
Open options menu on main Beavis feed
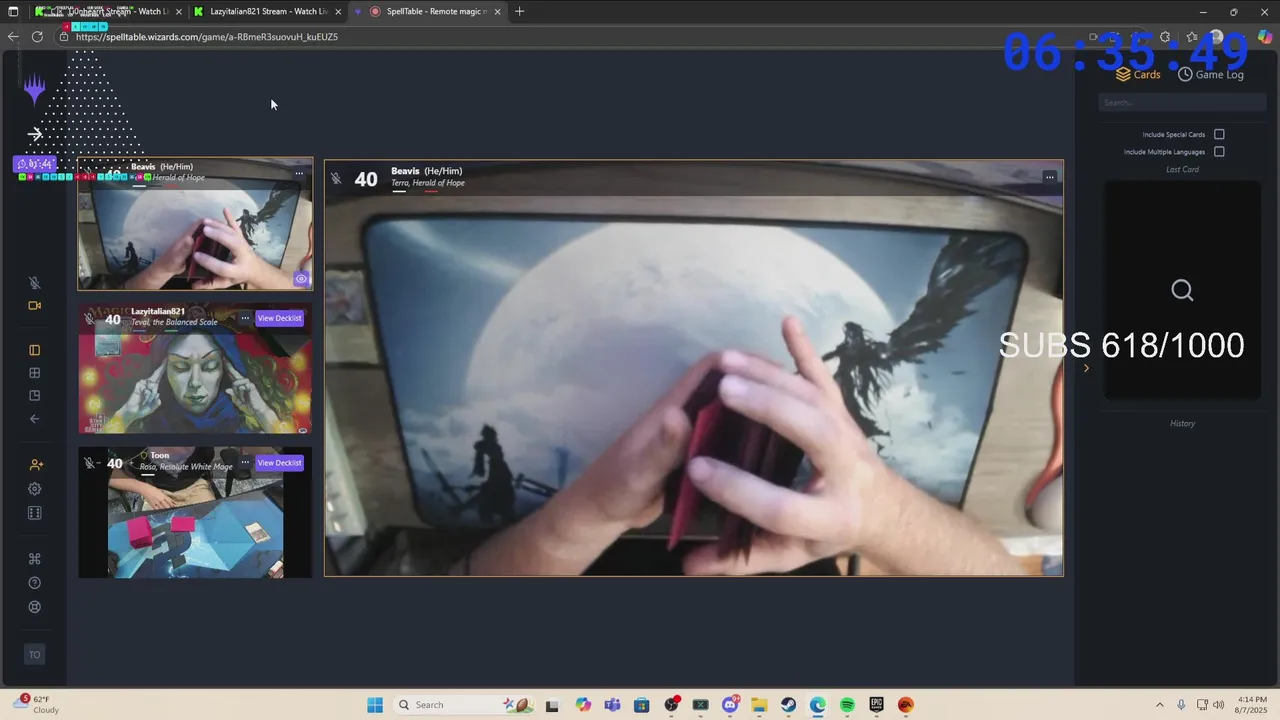[1049, 177]
